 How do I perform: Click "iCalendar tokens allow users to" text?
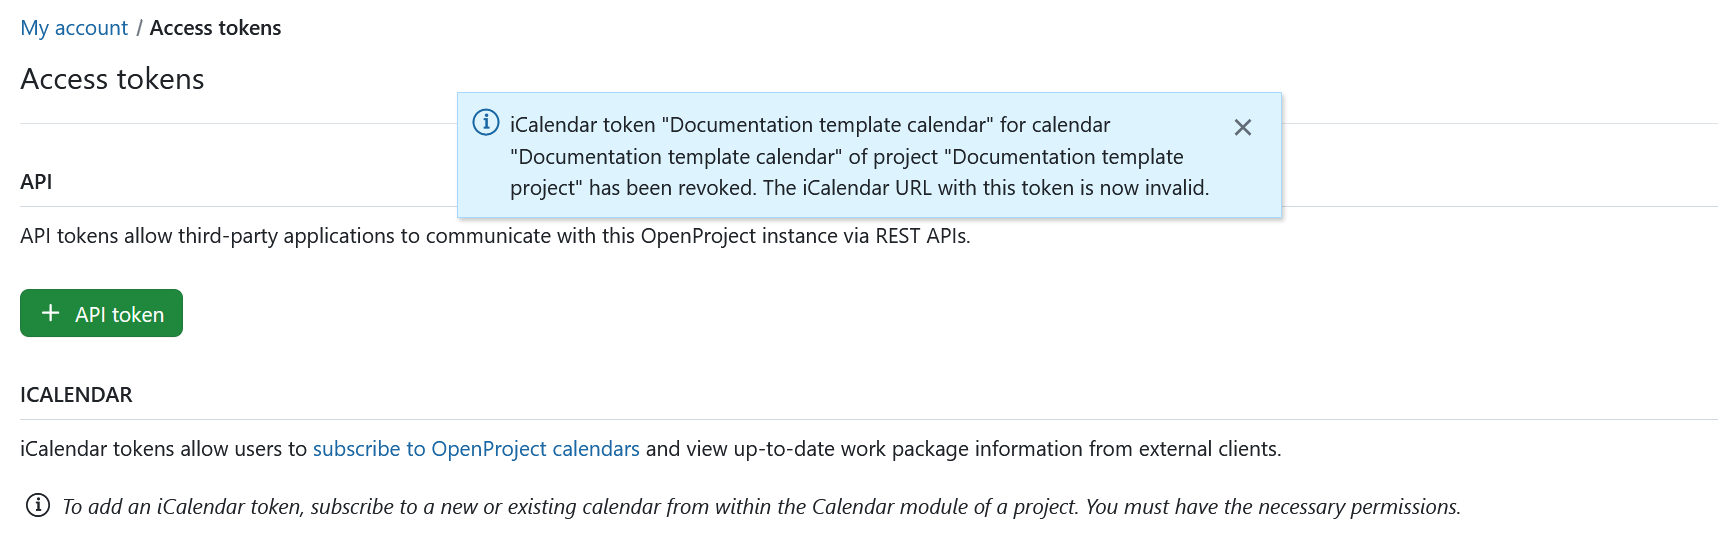[163, 449]
